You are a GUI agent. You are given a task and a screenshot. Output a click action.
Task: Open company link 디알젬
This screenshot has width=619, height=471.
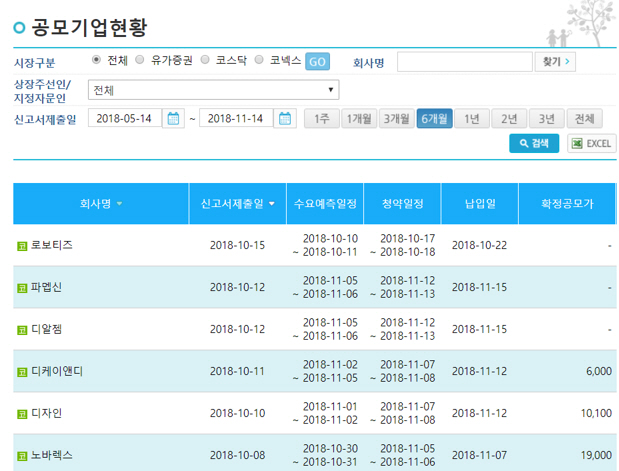pos(46,329)
